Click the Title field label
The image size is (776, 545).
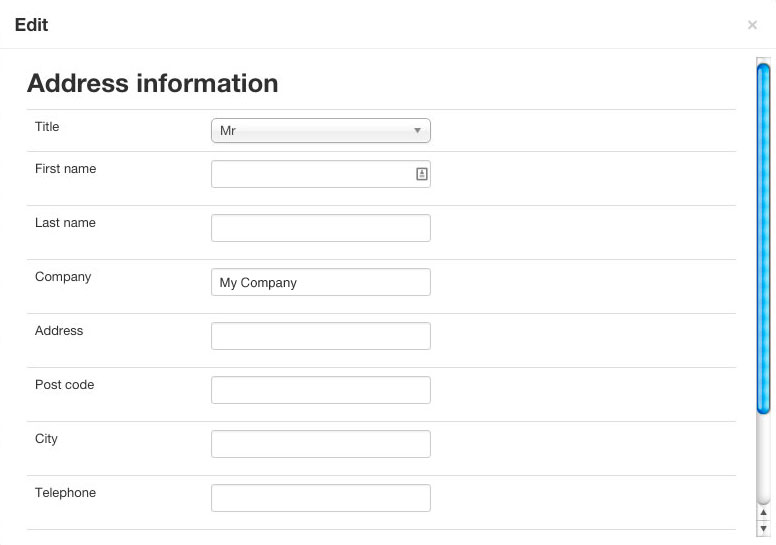click(x=47, y=127)
